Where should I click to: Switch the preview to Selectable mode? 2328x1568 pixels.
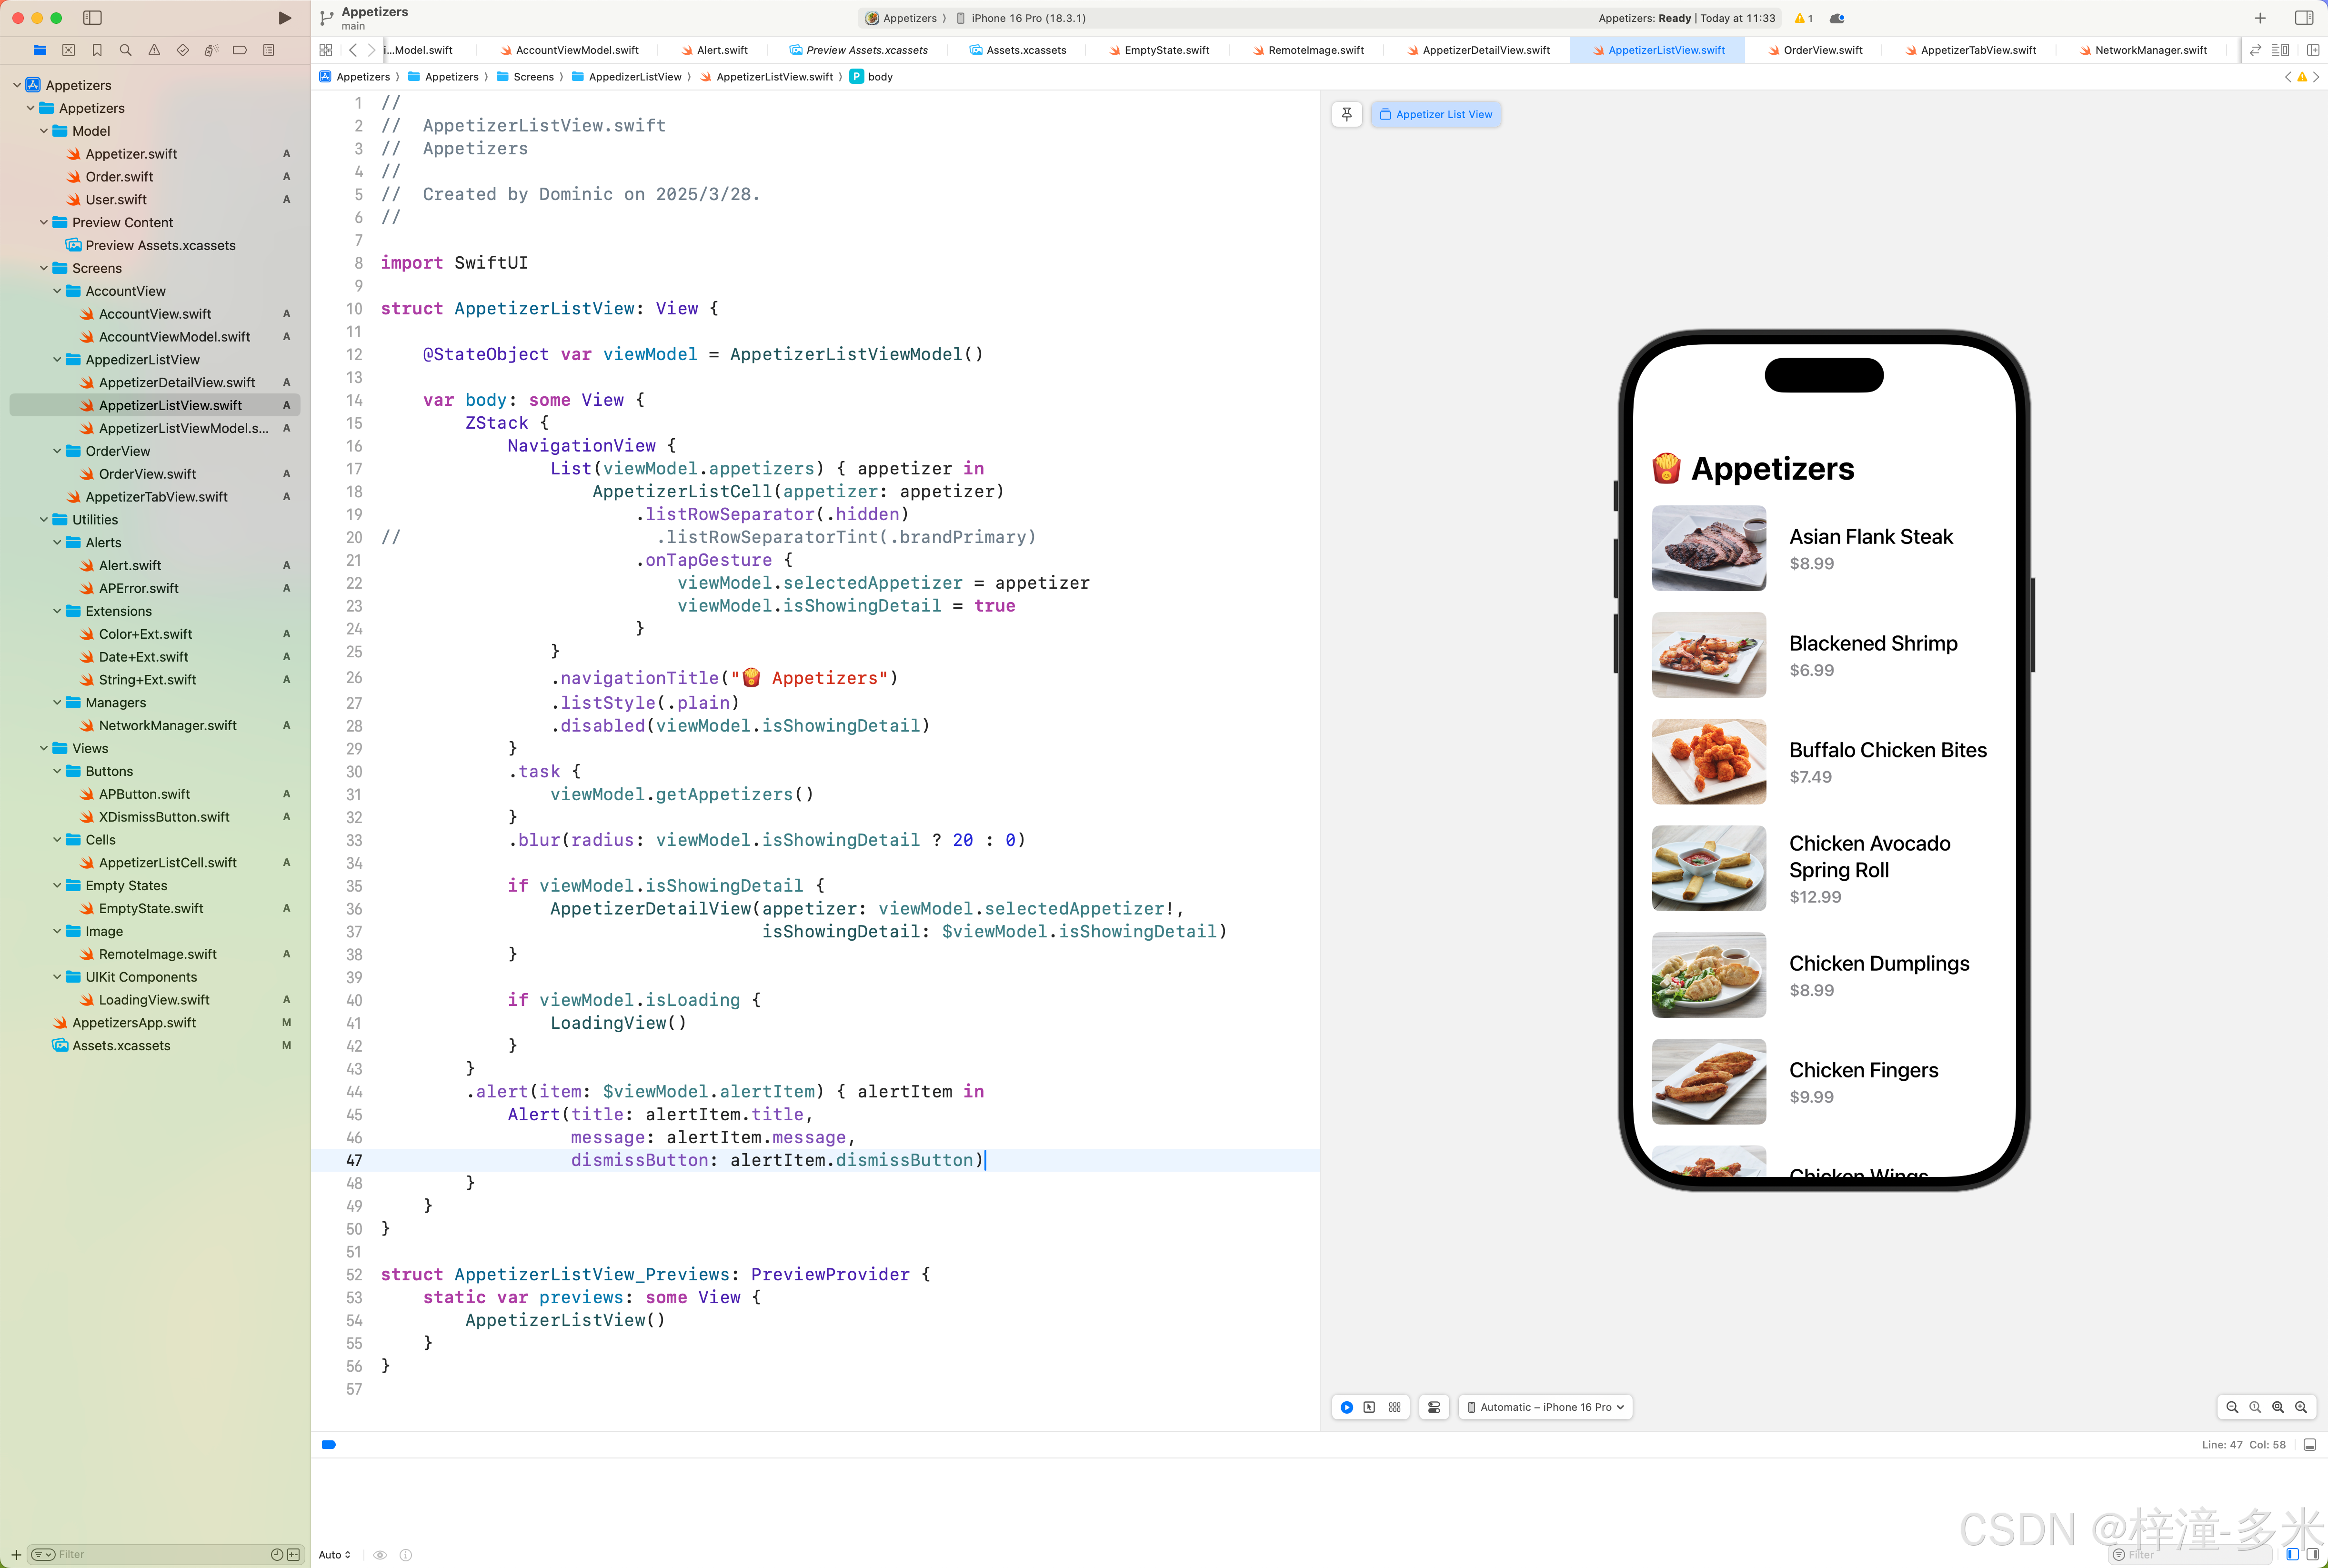click(1369, 1407)
